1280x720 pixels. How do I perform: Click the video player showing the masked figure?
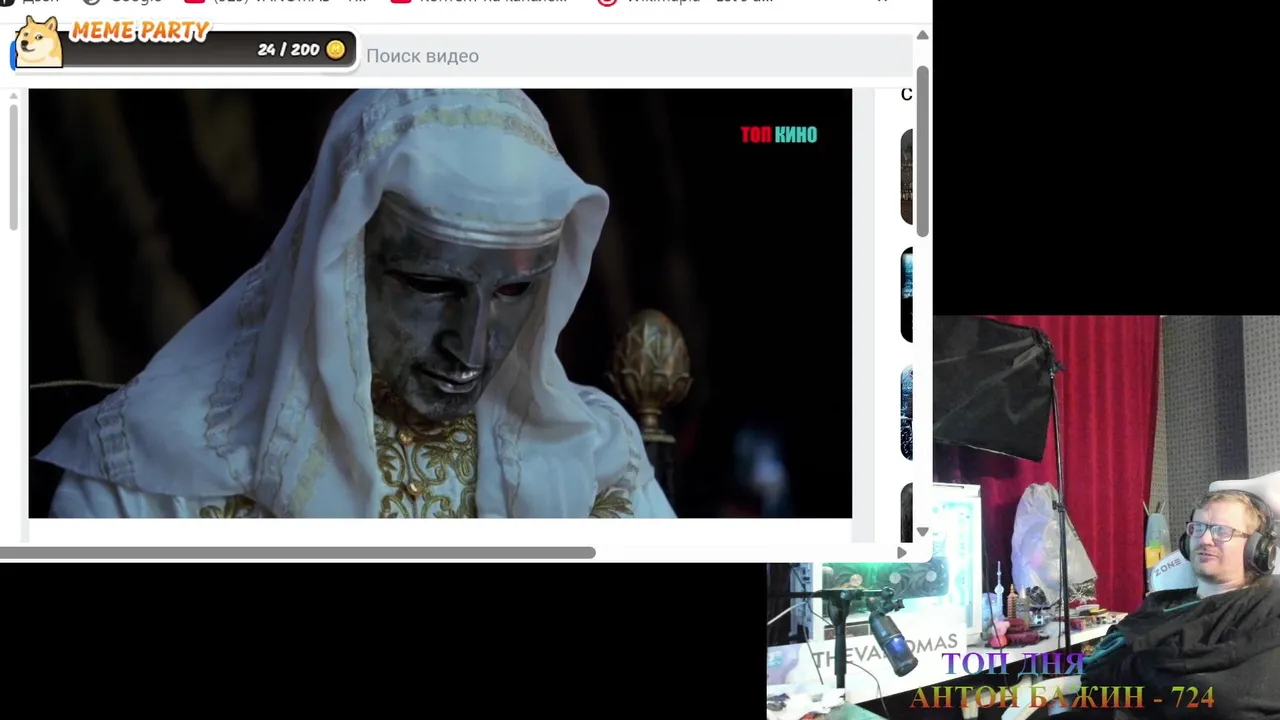[x=440, y=303]
